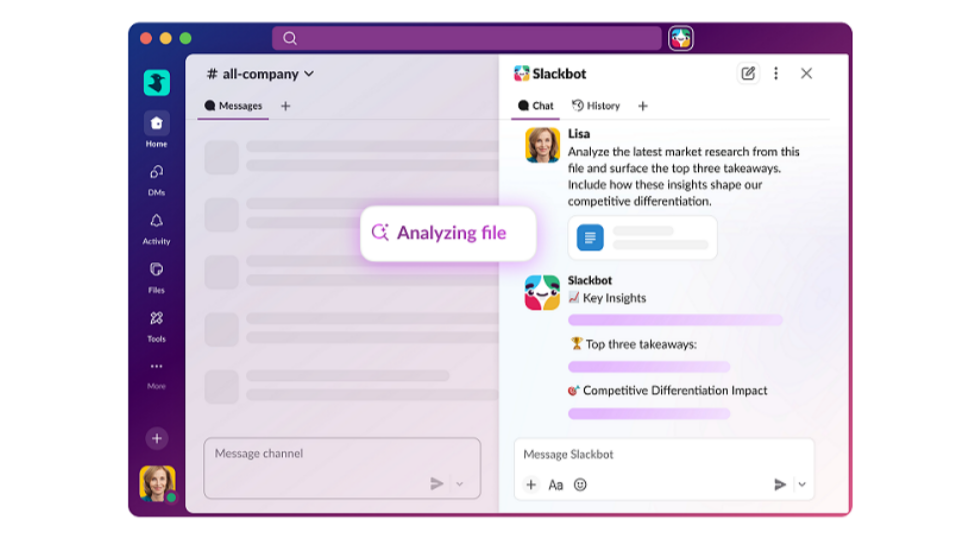Open emoji picker in Slackbot composer
The image size is (971, 546).
(x=580, y=485)
